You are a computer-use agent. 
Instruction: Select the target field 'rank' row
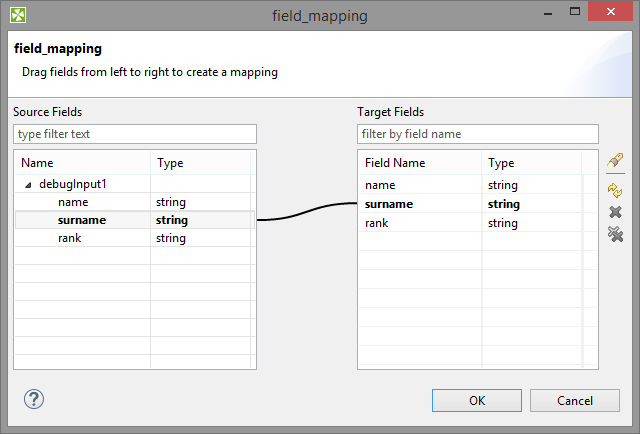(x=377, y=223)
